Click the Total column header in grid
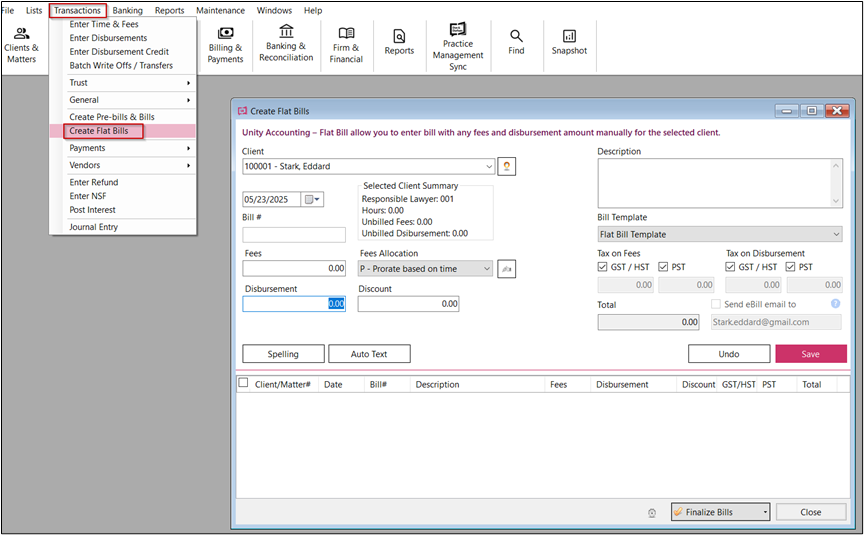The image size is (864, 535). click(x=812, y=385)
